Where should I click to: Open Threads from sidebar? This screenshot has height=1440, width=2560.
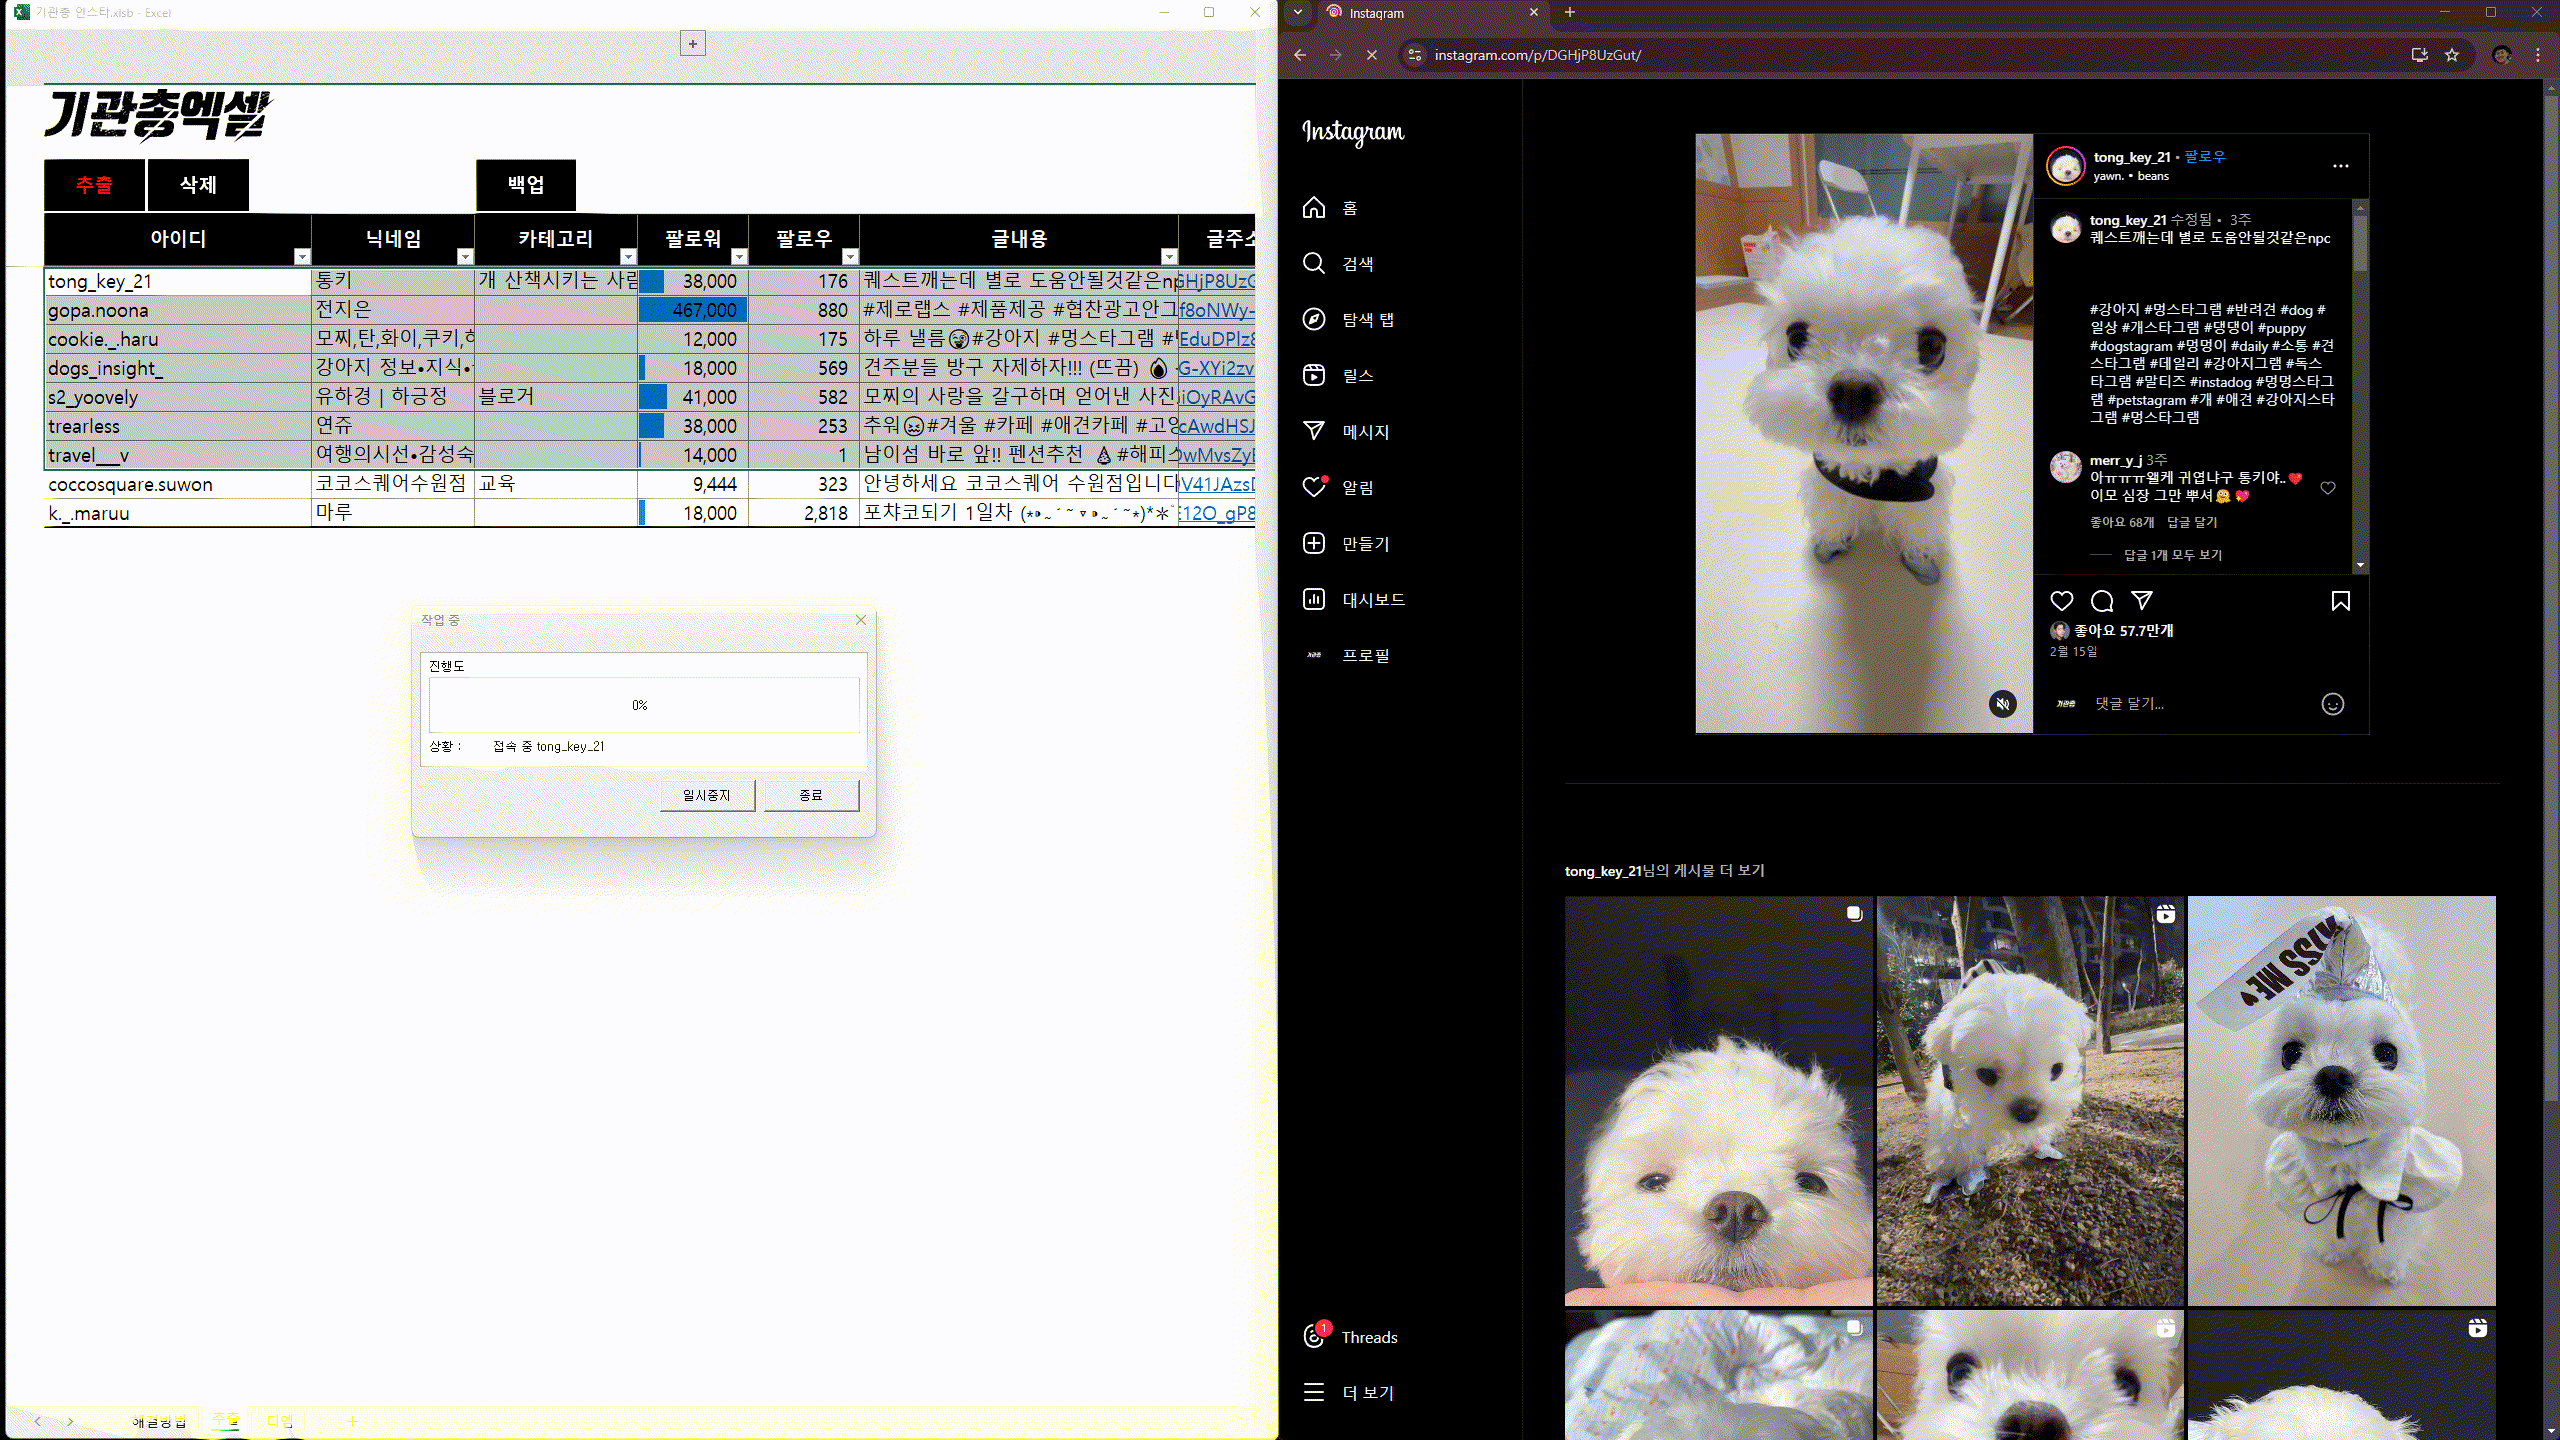click(x=1352, y=1337)
